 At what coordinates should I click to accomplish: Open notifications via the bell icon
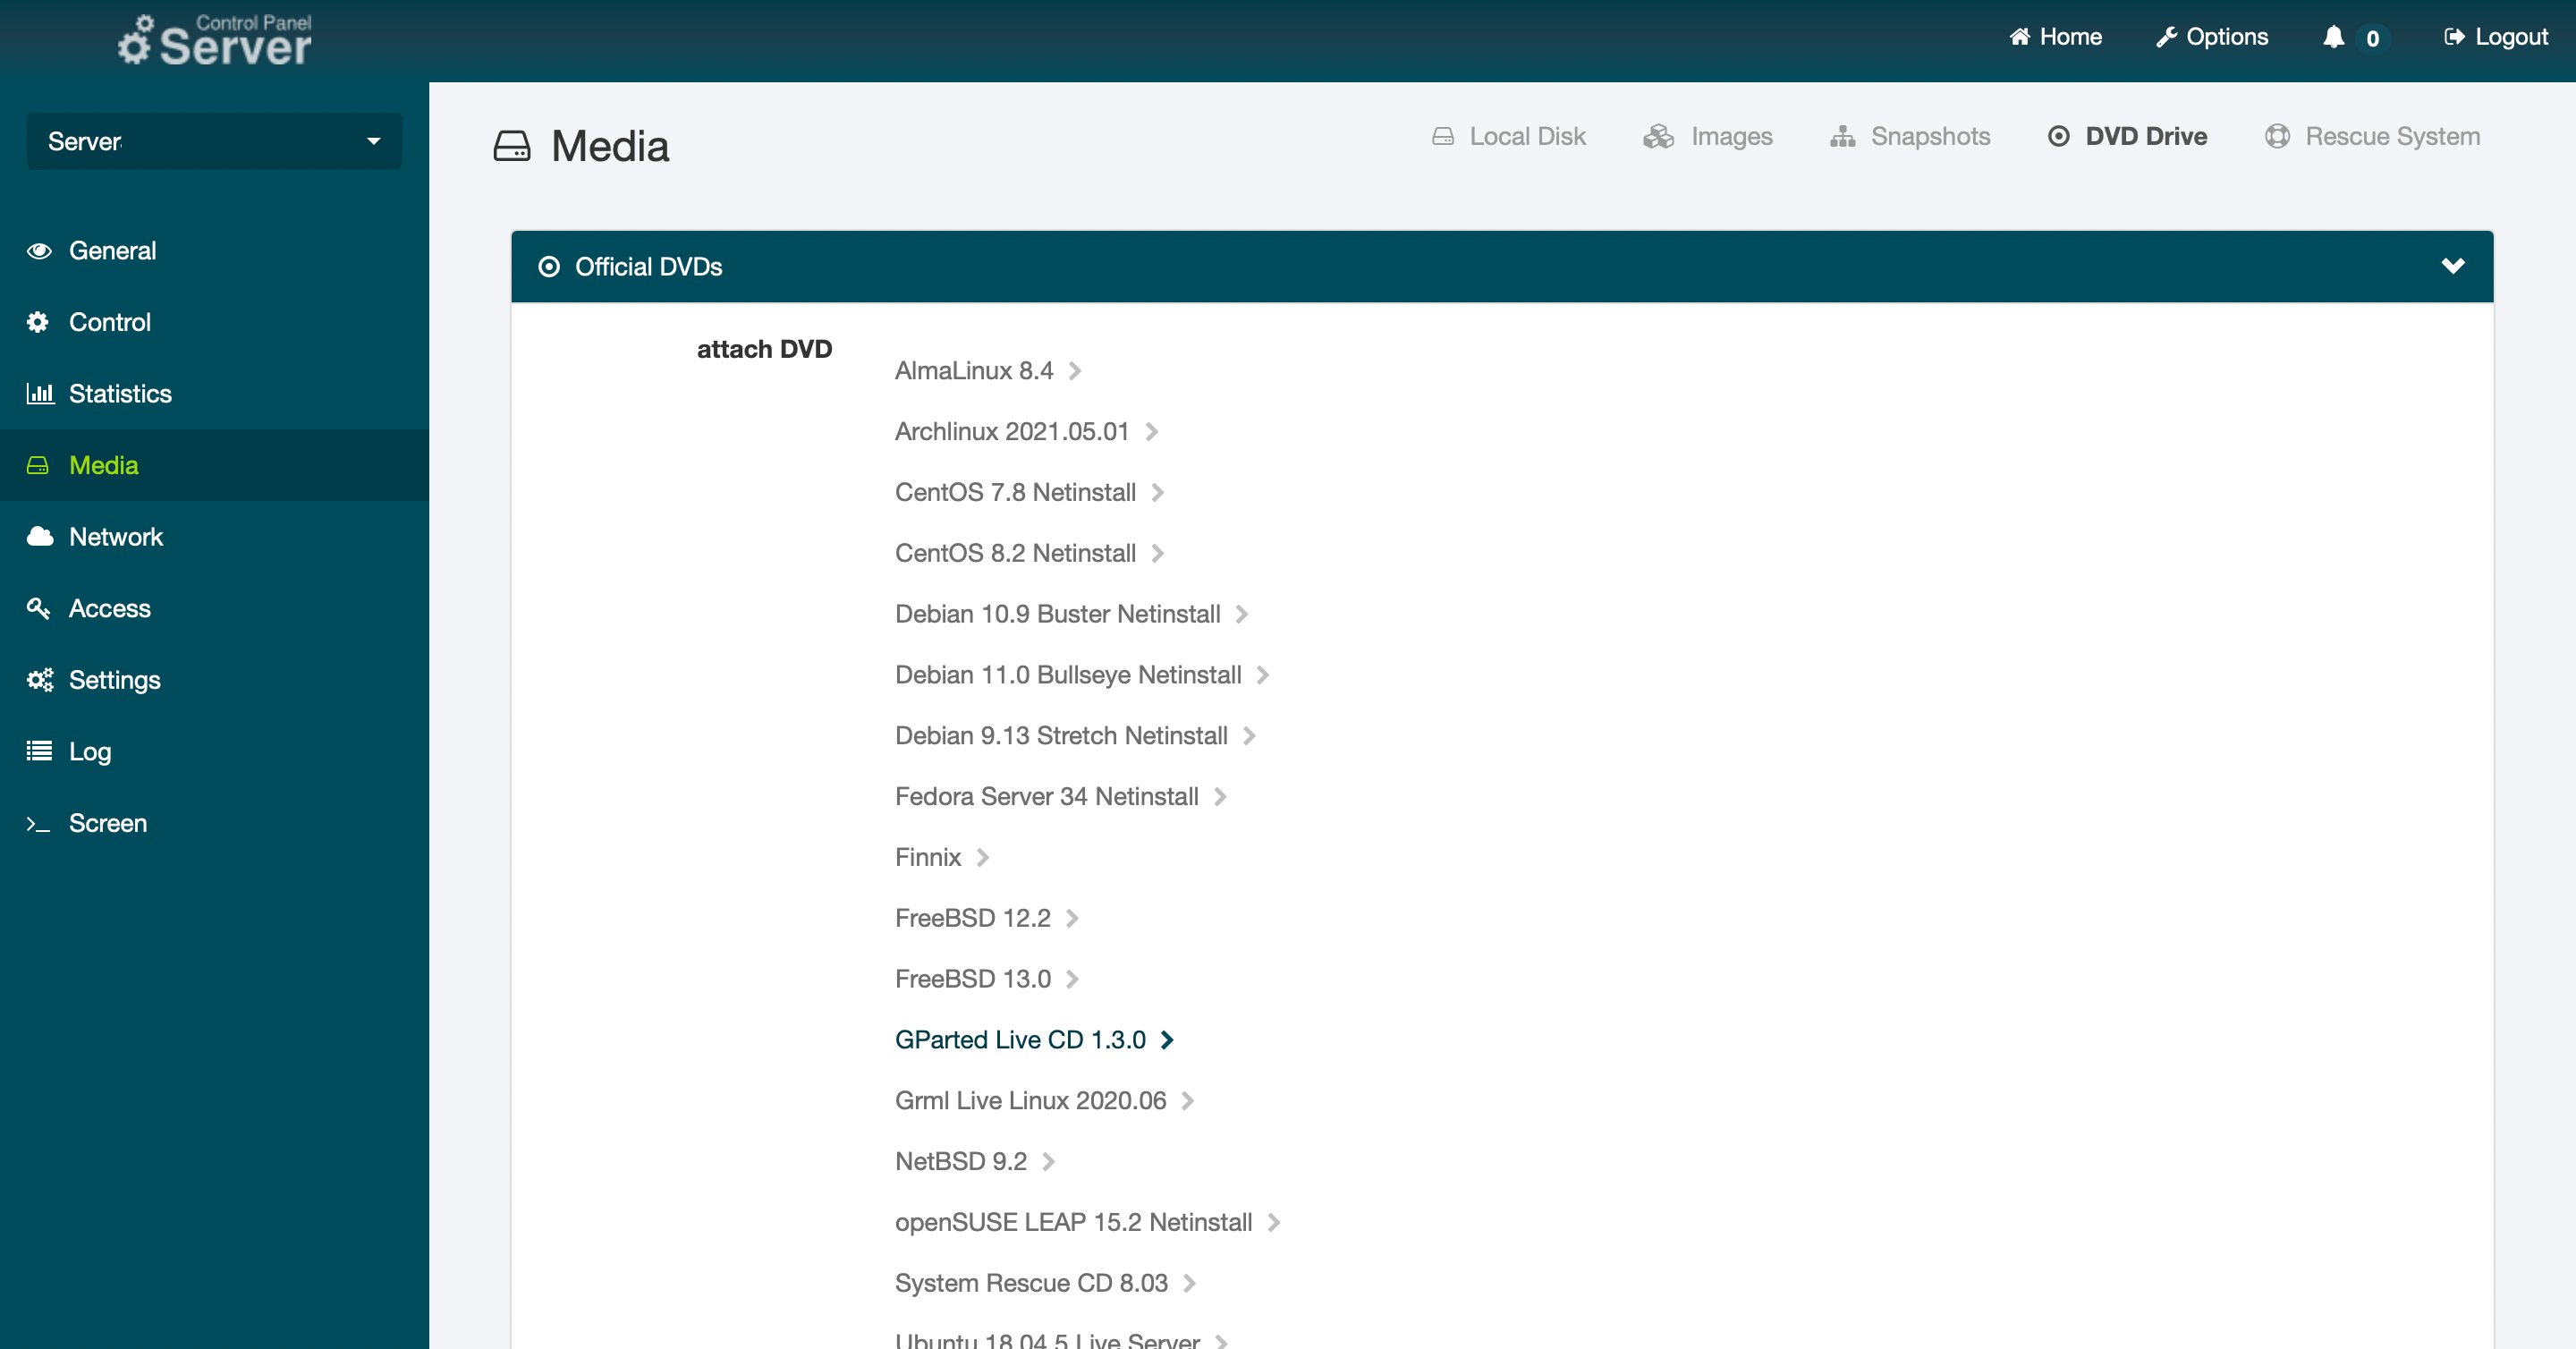pos(2333,37)
